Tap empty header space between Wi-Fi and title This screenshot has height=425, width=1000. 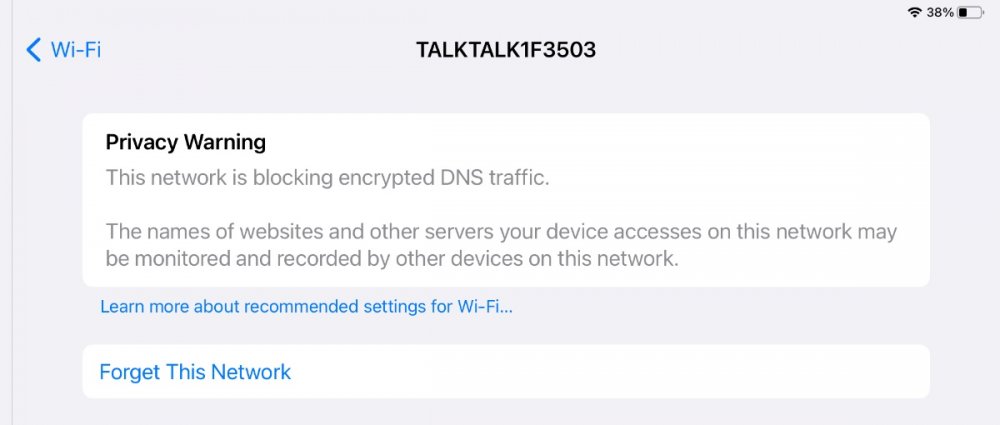tap(250, 50)
